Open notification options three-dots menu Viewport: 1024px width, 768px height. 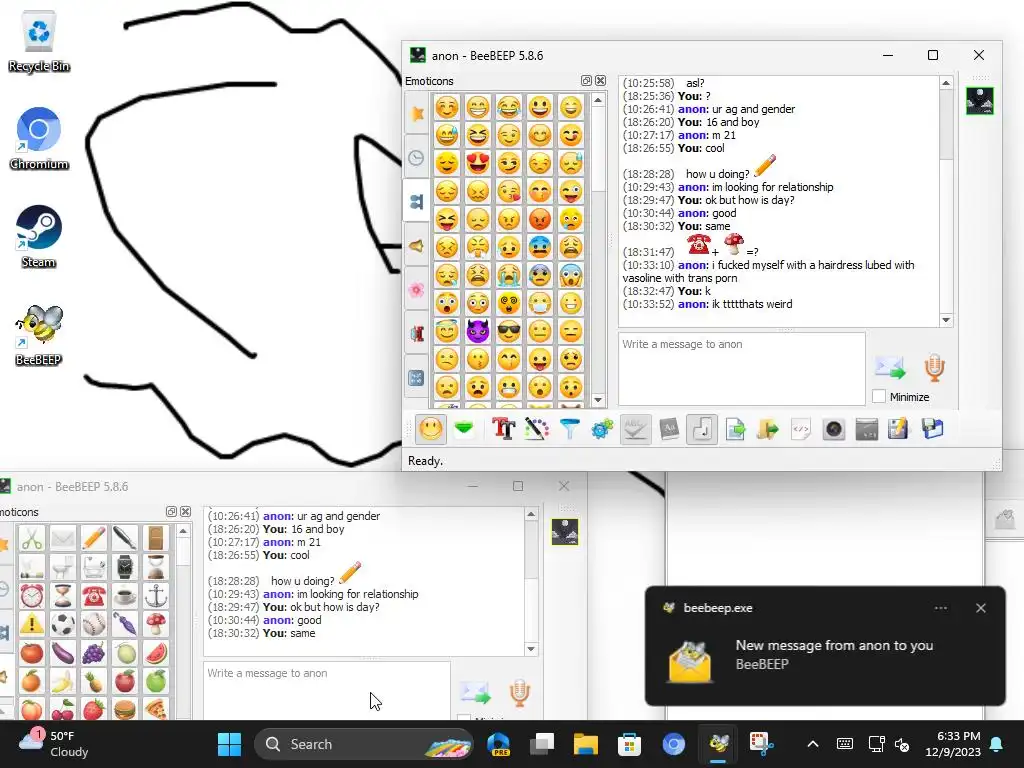point(940,608)
